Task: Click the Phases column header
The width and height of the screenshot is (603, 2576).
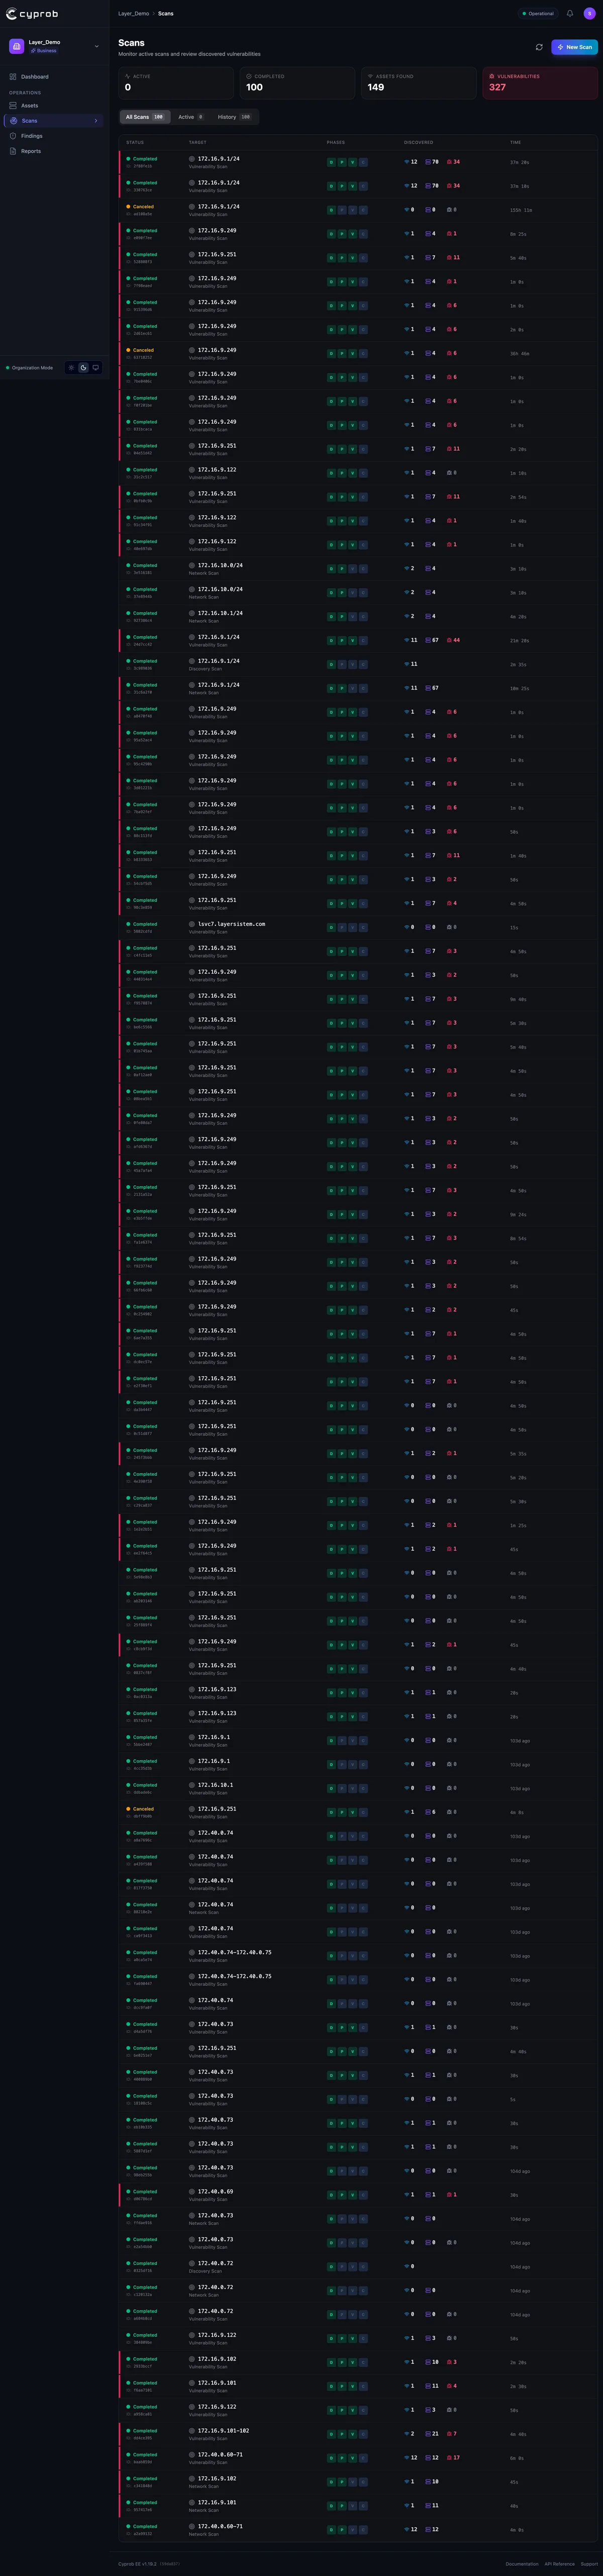Action: (x=336, y=142)
